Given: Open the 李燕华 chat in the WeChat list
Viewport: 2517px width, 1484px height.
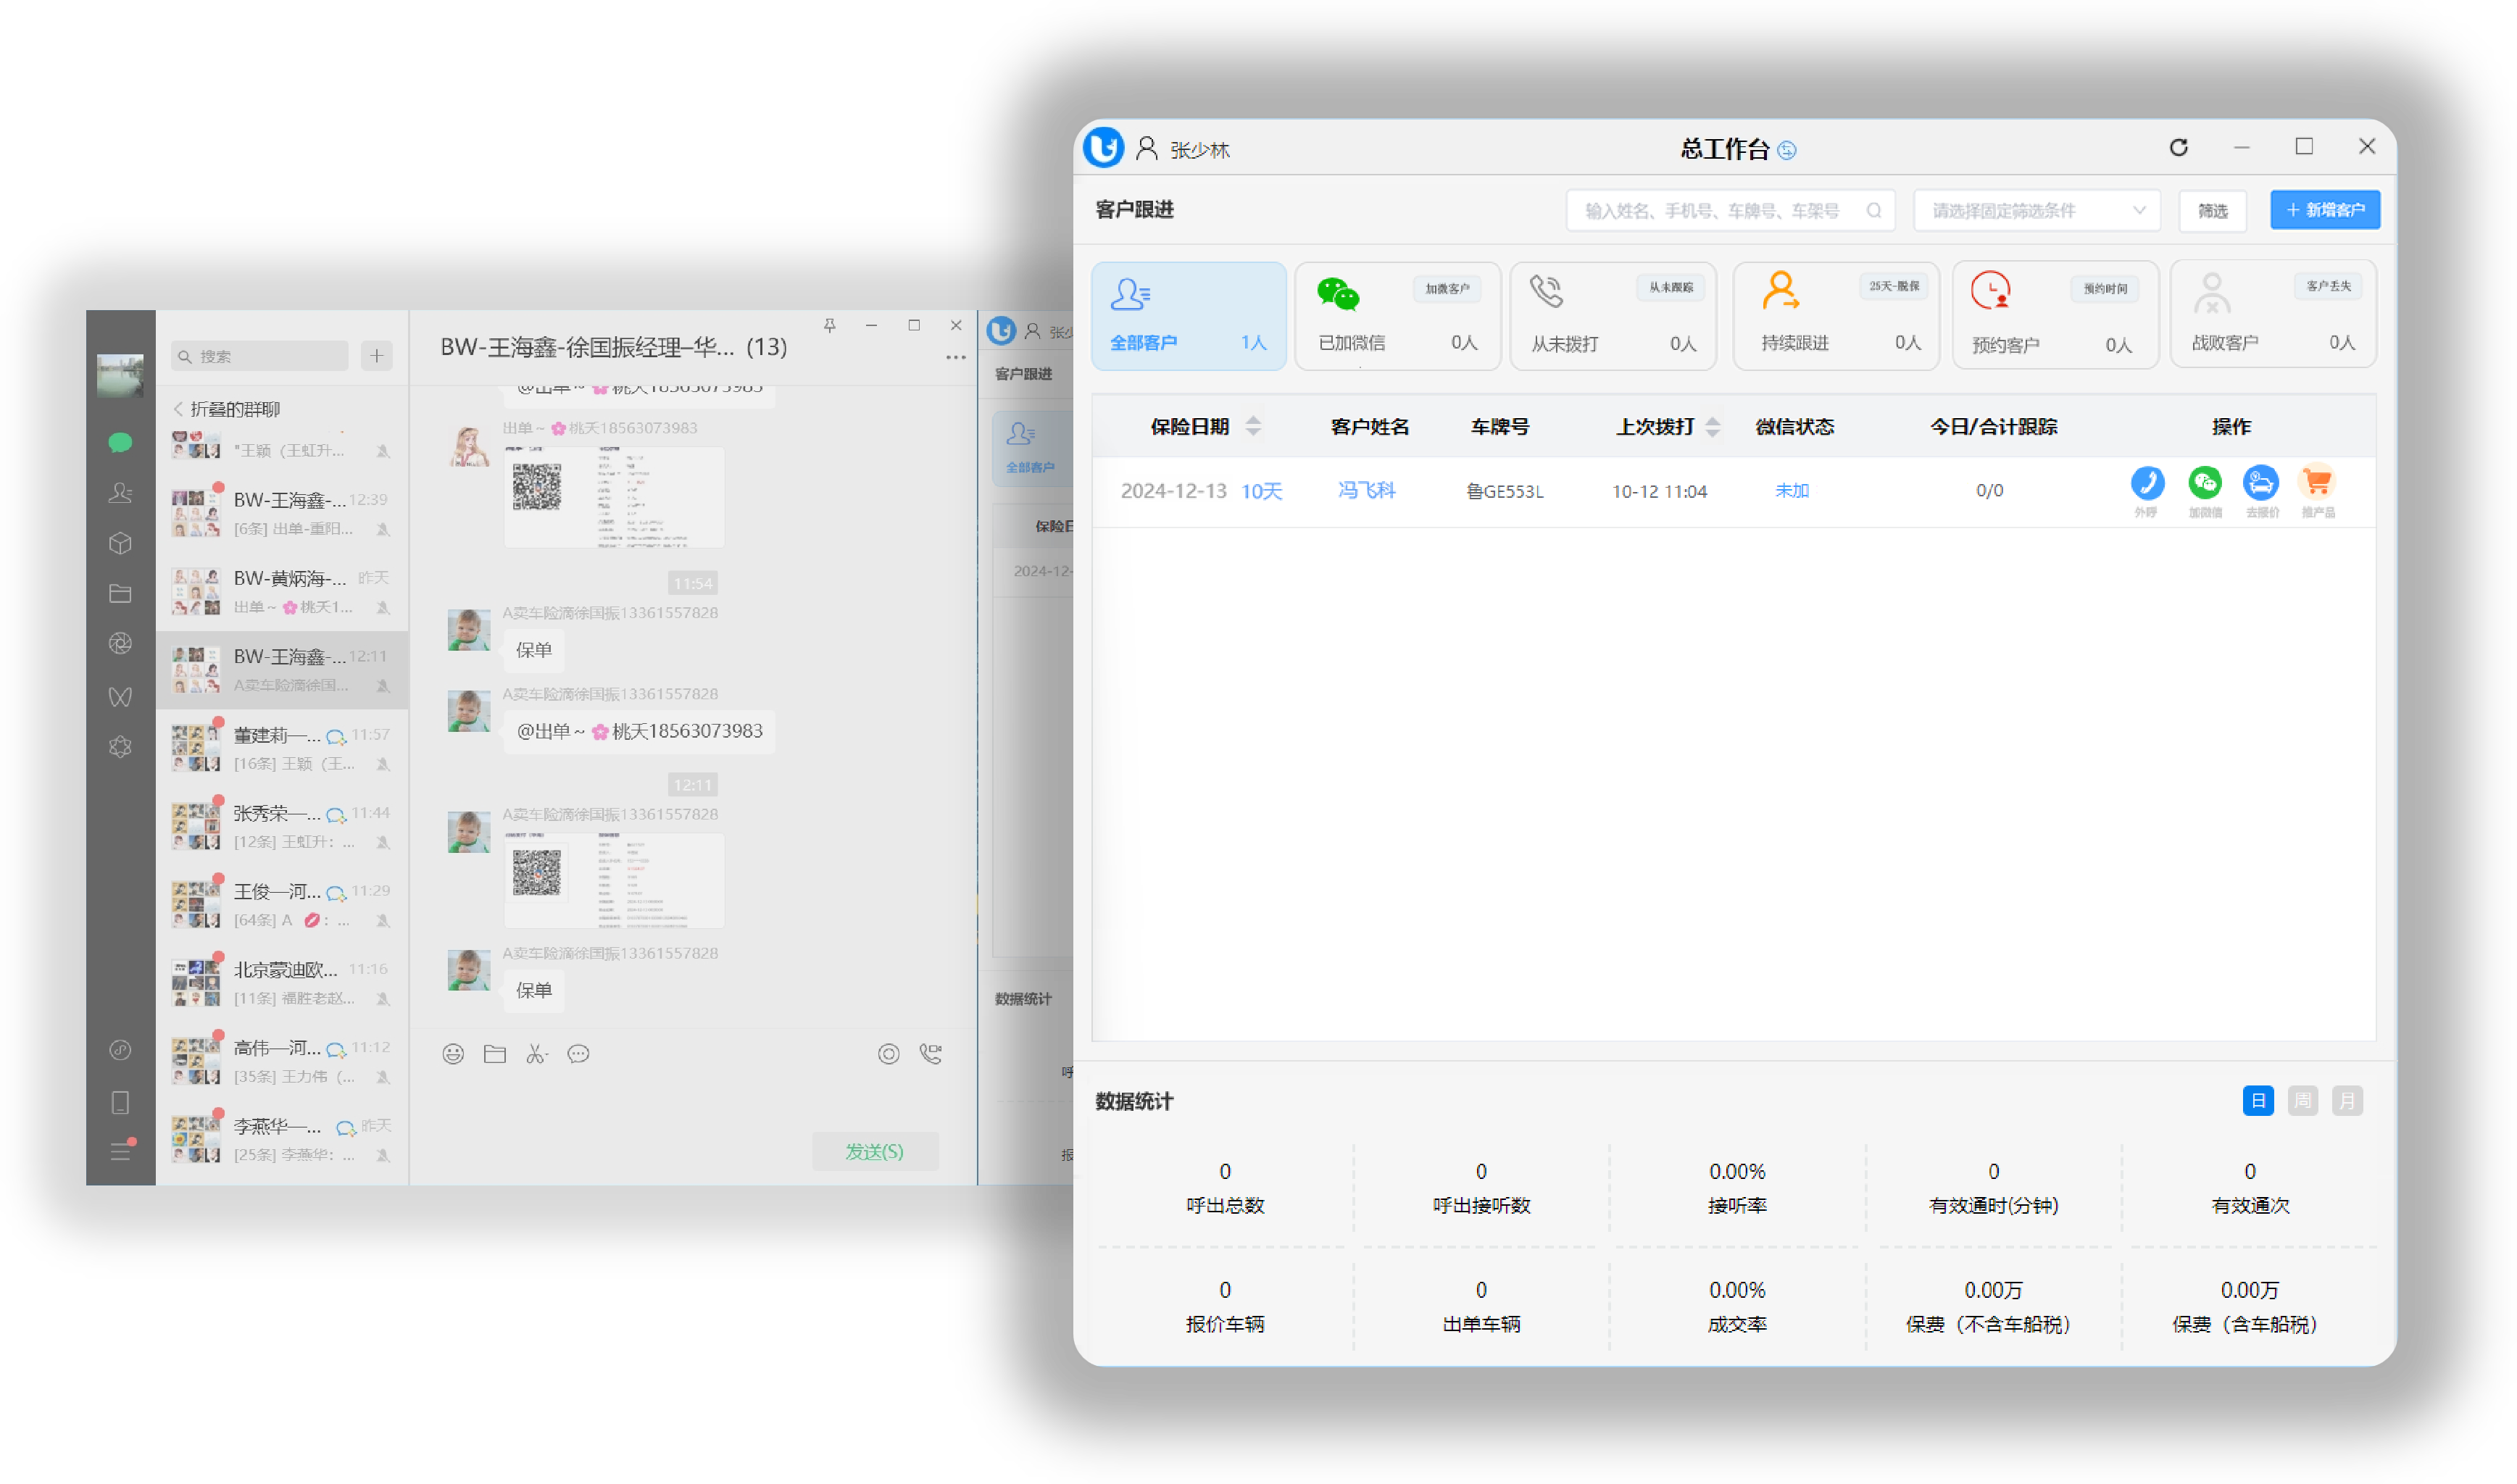Looking at the screenshot, I should 281,1140.
